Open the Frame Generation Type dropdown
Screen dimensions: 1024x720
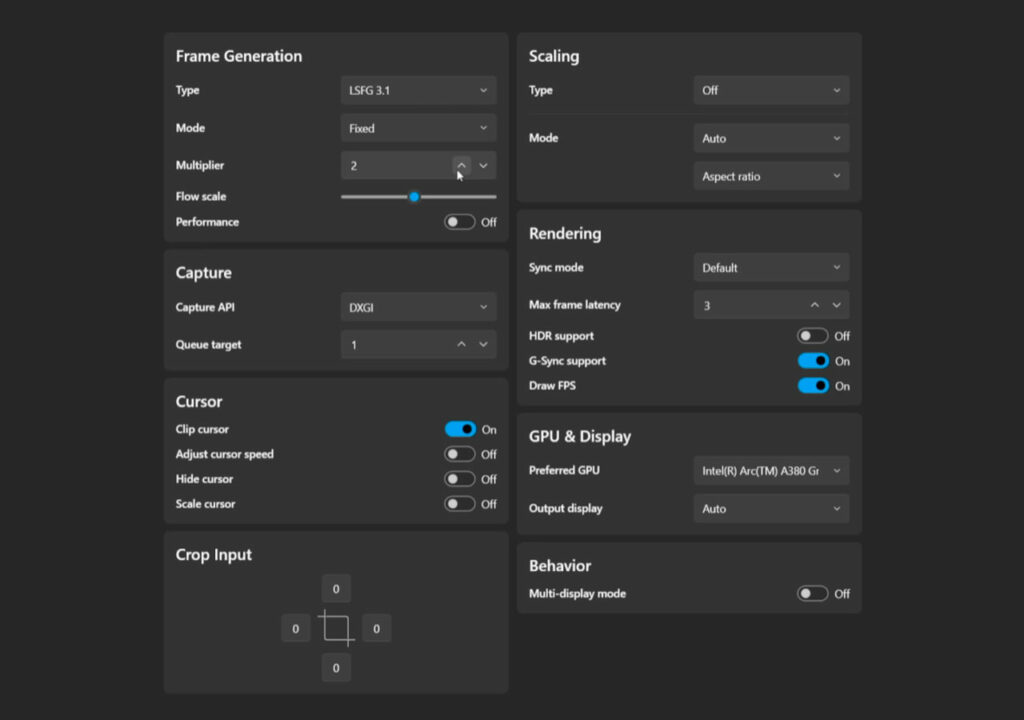tap(418, 90)
